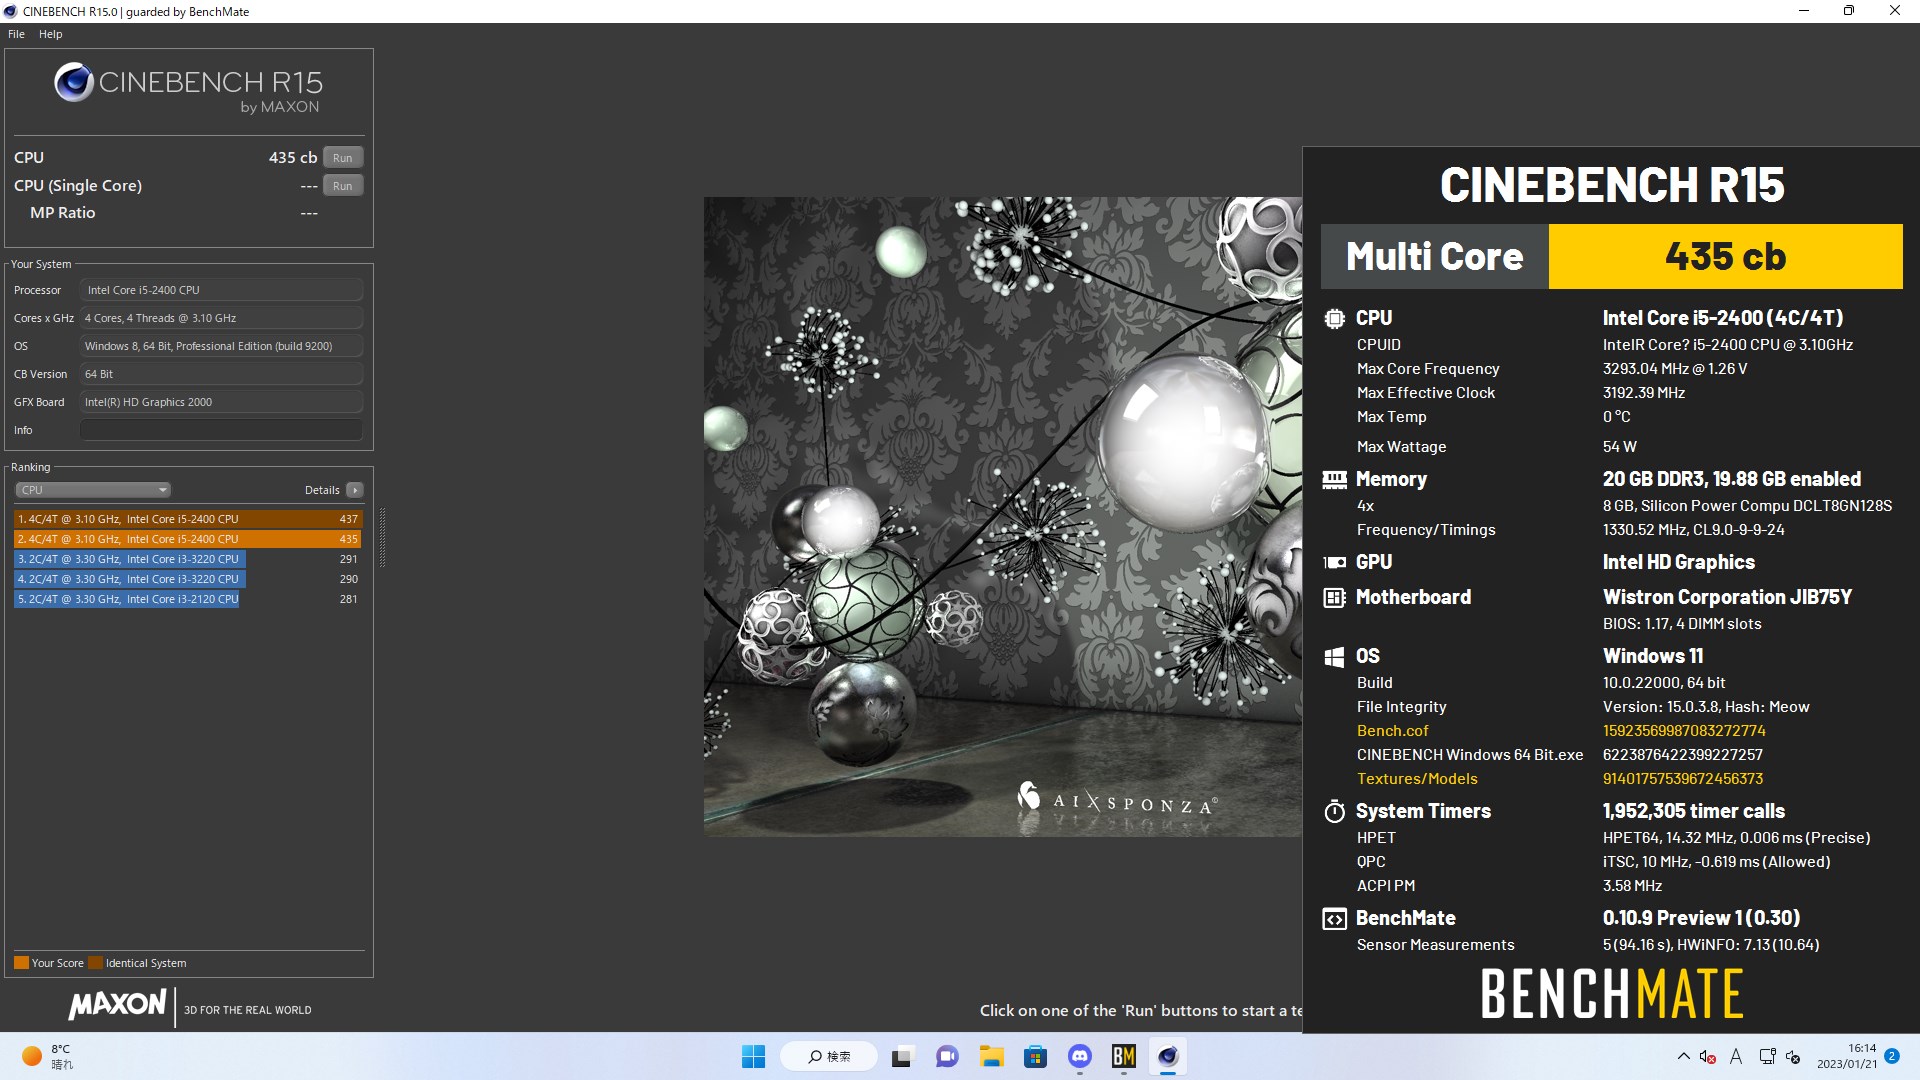
Task: Click the GFX Board HD Graphics 2000 field
Action: coord(221,402)
